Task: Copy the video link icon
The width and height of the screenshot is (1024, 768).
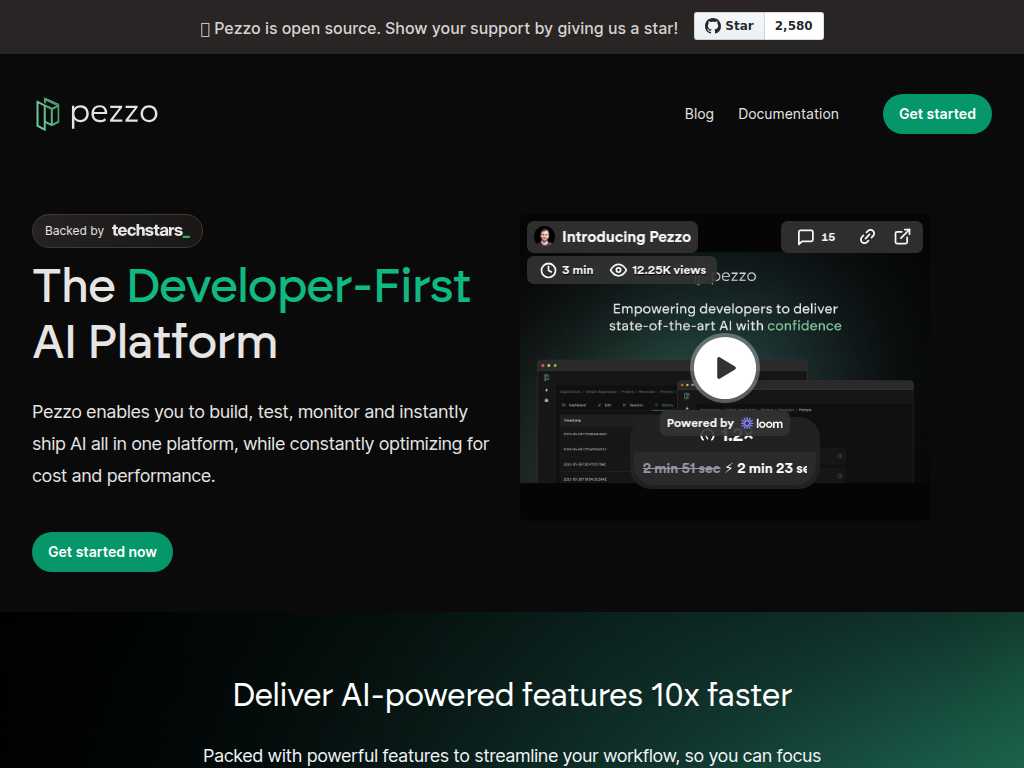Action: tap(867, 237)
